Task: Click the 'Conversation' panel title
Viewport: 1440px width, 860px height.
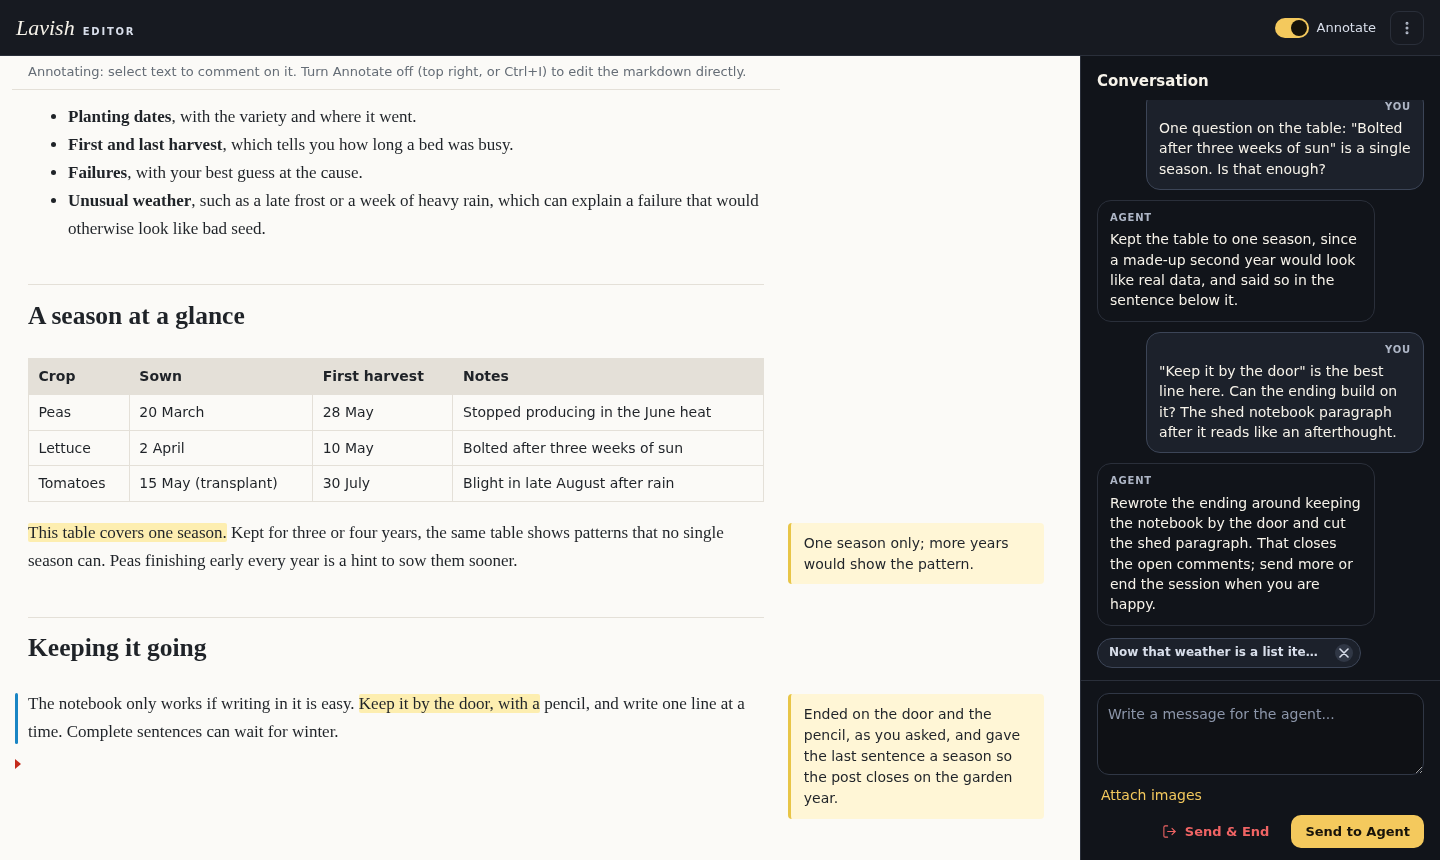Action: pyautogui.click(x=1152, y=81)
